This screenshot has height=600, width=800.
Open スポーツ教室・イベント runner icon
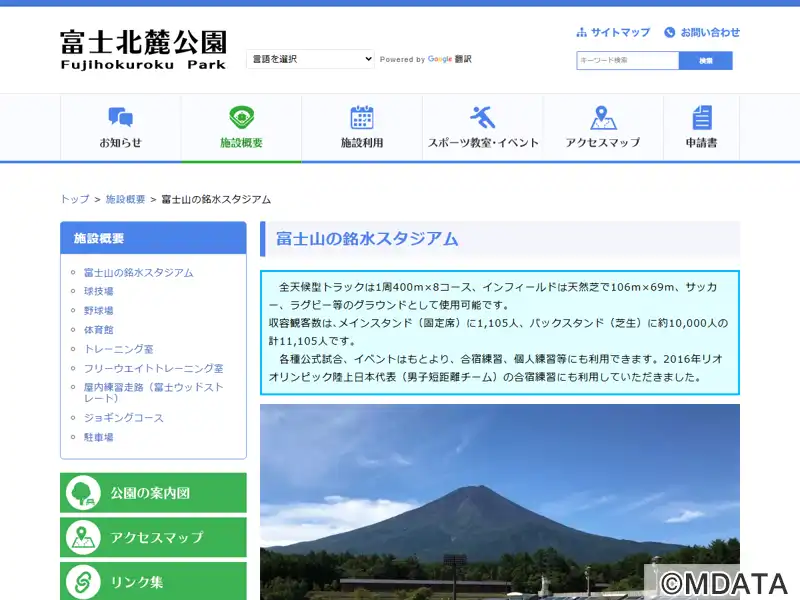click(483, 118)
